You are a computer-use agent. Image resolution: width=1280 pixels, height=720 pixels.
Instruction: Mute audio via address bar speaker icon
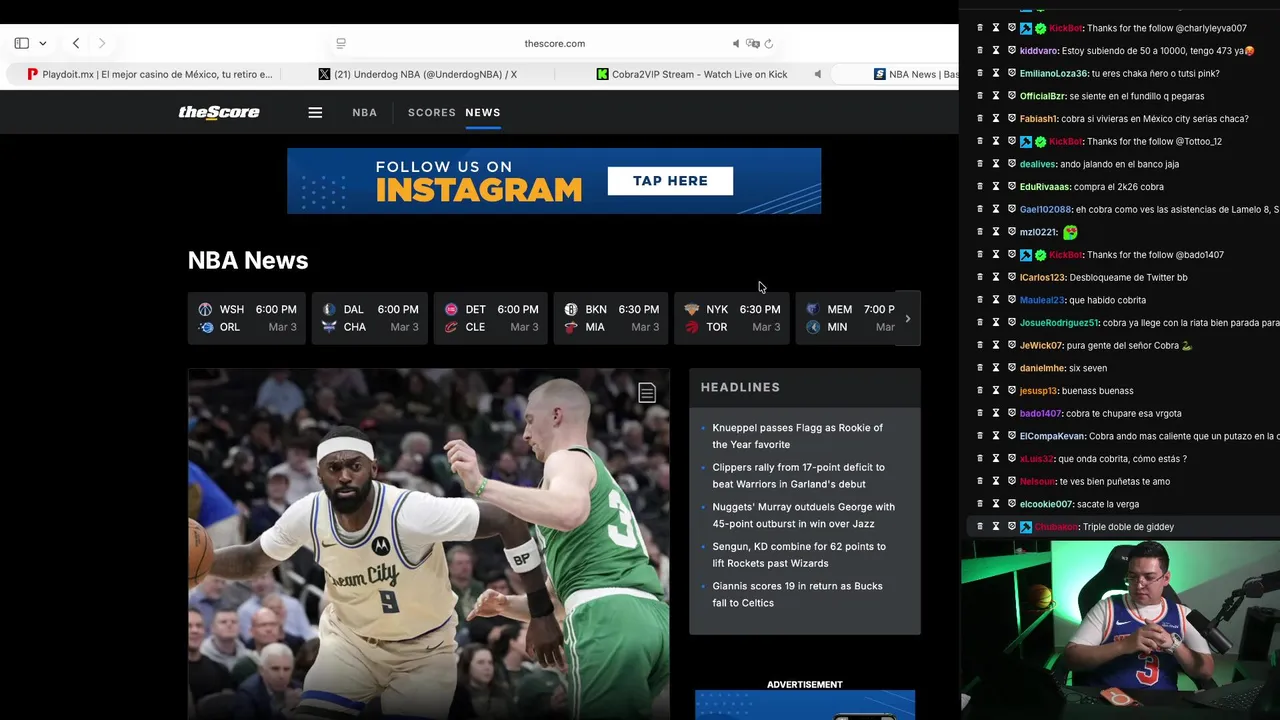[x=736, y=43]
